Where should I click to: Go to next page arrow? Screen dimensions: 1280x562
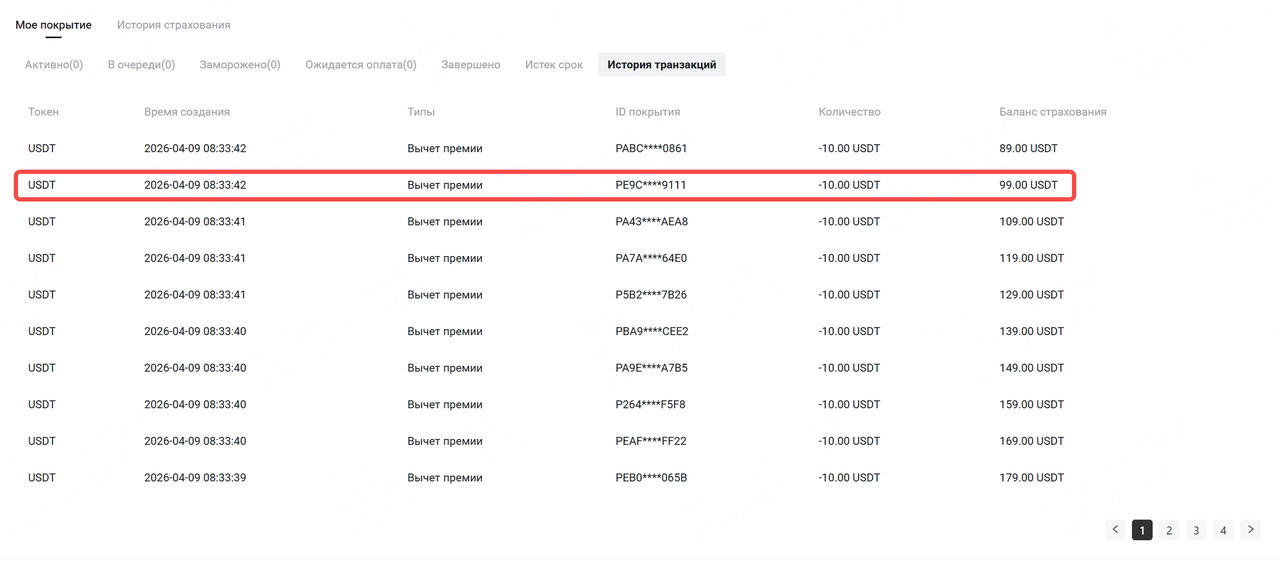(1250, 530)
